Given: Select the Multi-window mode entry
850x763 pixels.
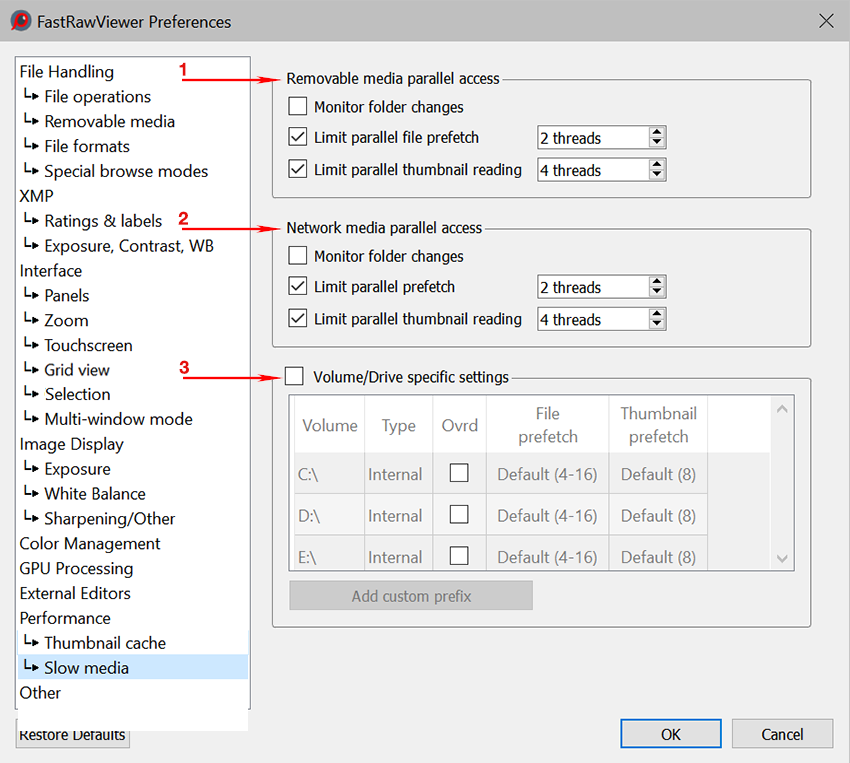Looking at the screenshot, I should pyautogui.click(x=118, y=419).
